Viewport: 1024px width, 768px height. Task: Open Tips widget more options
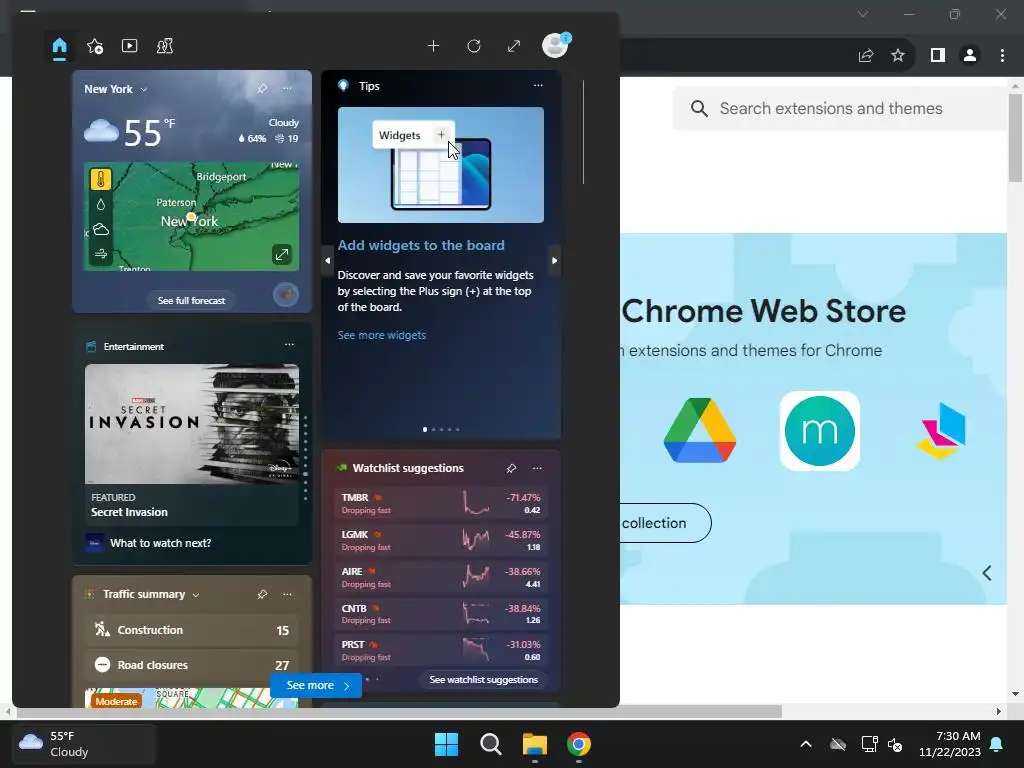[x=538, y=86]
